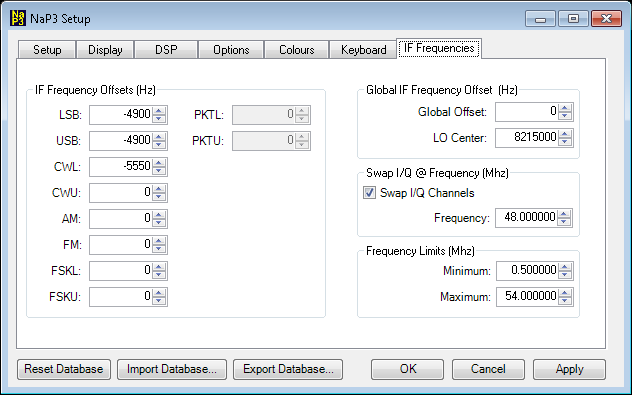This screenshot has height=395, width=632.
Task: Increase the CWL offset value
Action: point(159,163)
